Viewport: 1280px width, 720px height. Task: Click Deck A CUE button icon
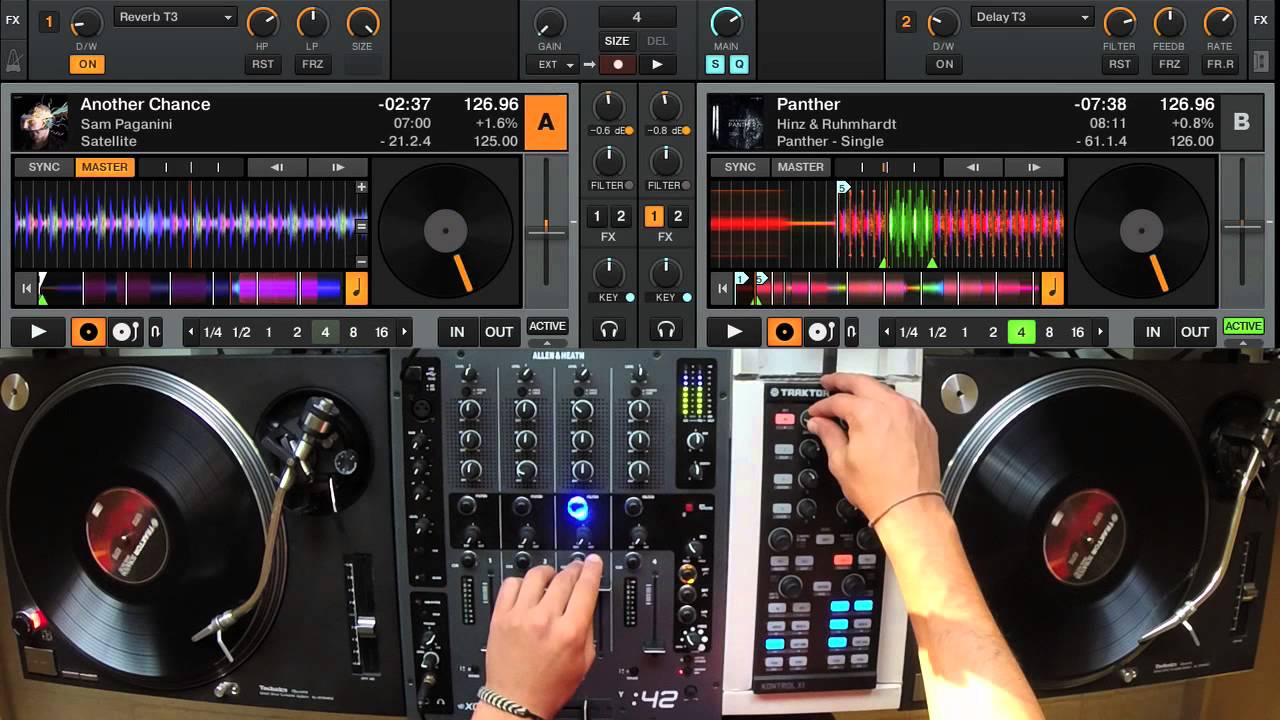point(88,332)
